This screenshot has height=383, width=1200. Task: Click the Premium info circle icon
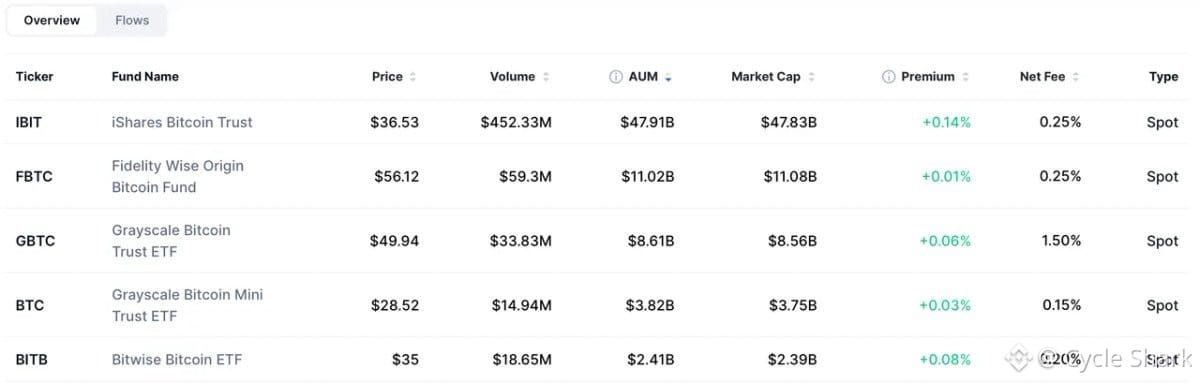coord(888,77)
